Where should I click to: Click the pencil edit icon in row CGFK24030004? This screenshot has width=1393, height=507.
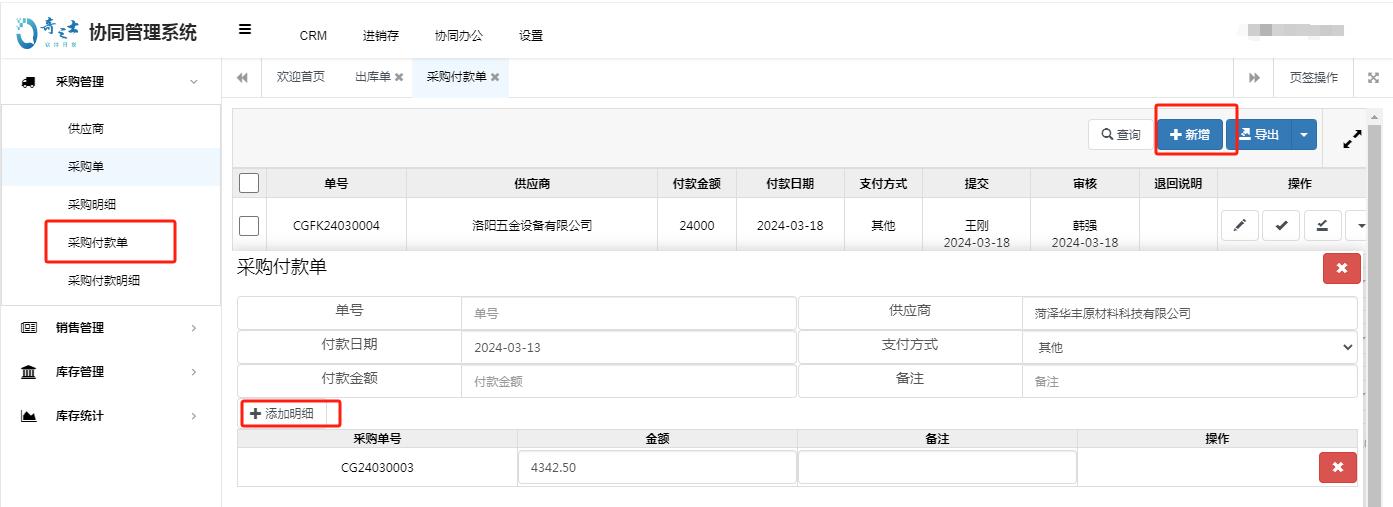[1239, 226]
